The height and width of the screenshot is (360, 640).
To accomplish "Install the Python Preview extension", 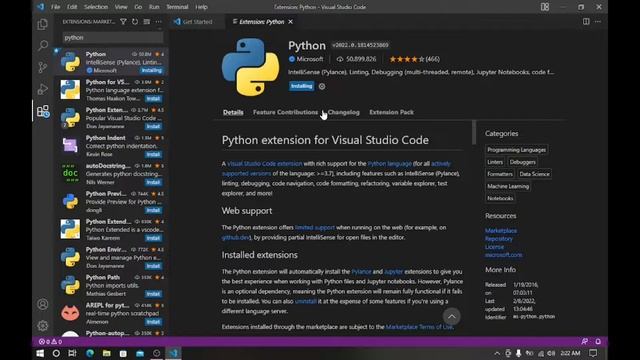I will click(x=153, y=210).
